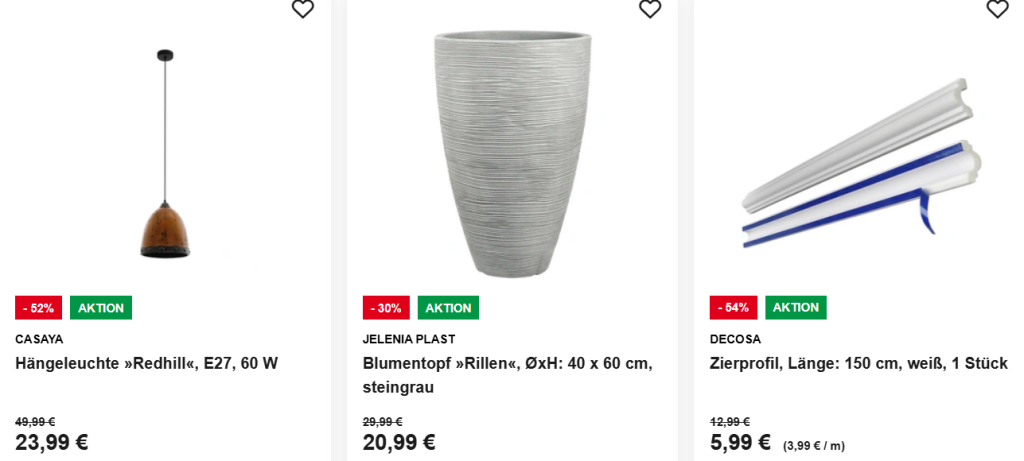This screenshot has height=461, width=1024.
Task: Click the 20,99 € flower pot price
Action: [399, 442]
